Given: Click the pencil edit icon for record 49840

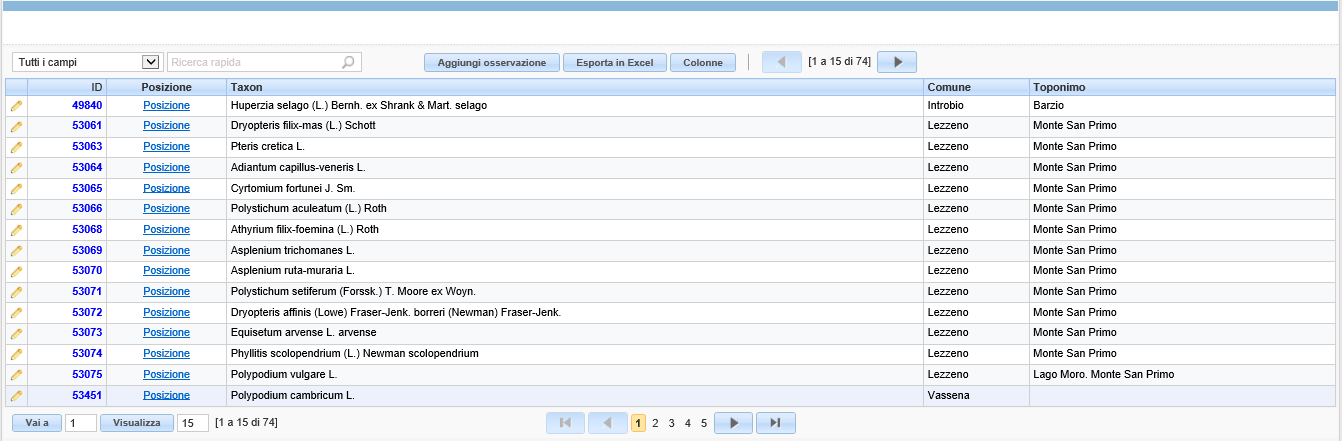Looking at the screenshot, I should 16,105.
